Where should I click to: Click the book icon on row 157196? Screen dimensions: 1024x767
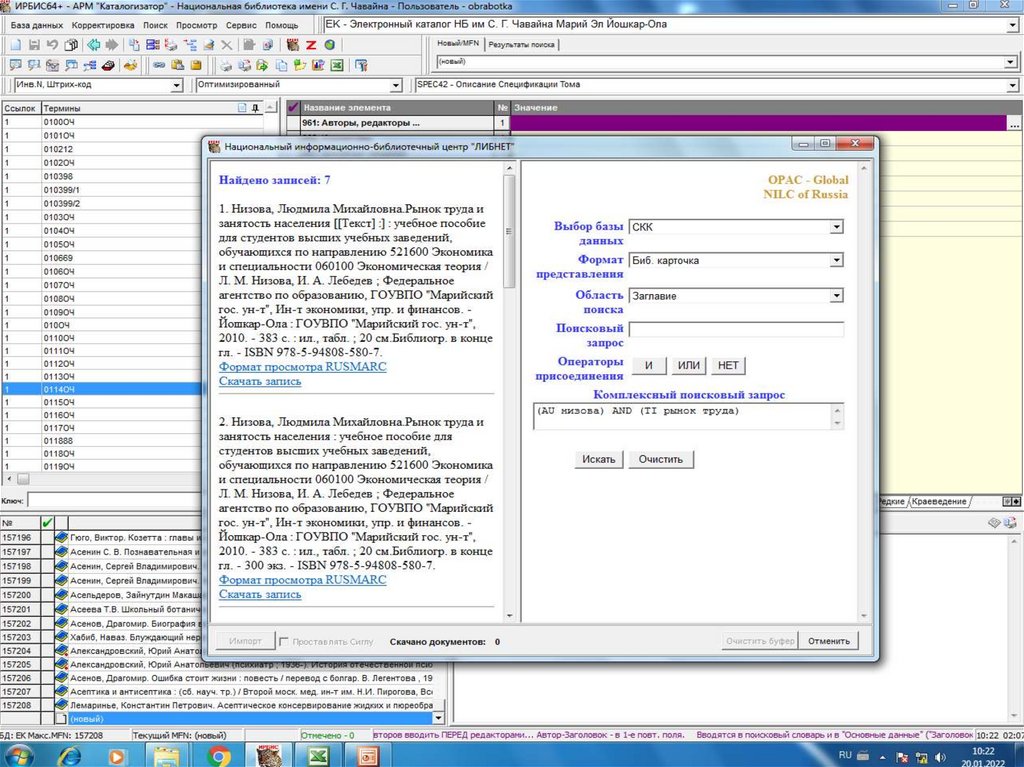62,537
